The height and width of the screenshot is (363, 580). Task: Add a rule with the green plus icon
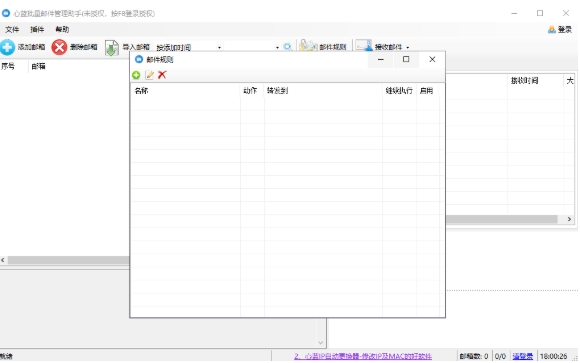click(x=136, y=75)
